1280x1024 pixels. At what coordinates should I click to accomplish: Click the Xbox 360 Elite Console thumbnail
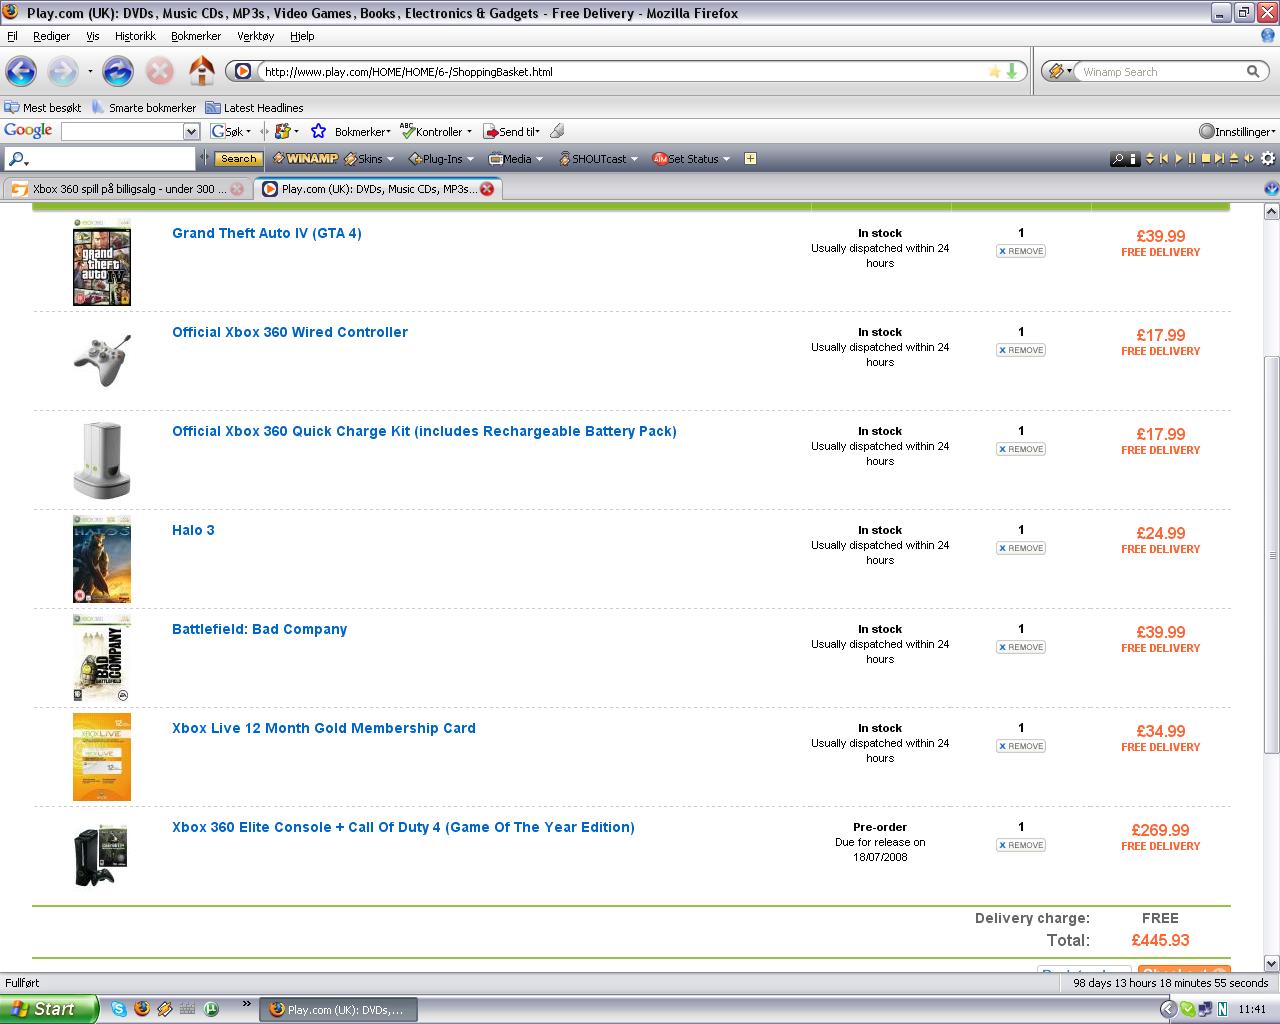(x=101, y=856)
